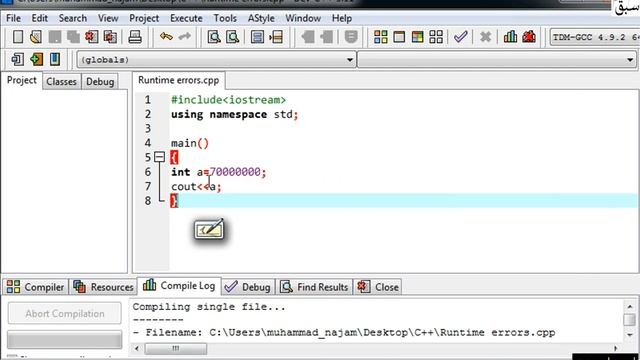
Task: Click the grayed Back navigation arrow
Action: pos(308,37)
